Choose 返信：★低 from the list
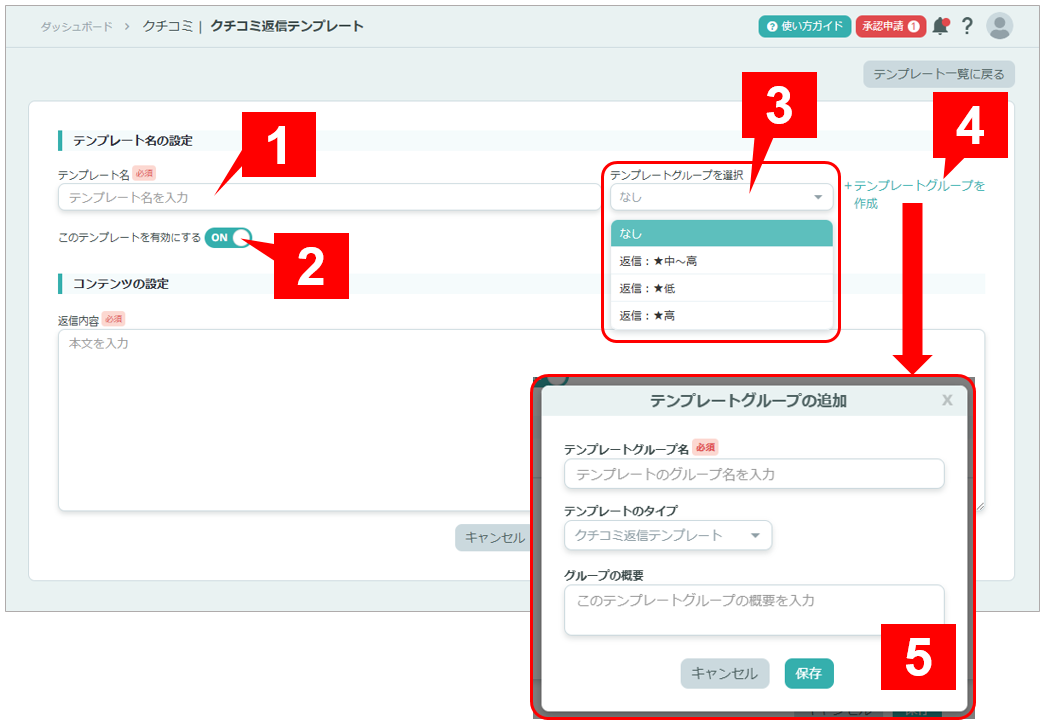 tap(721, 288)
